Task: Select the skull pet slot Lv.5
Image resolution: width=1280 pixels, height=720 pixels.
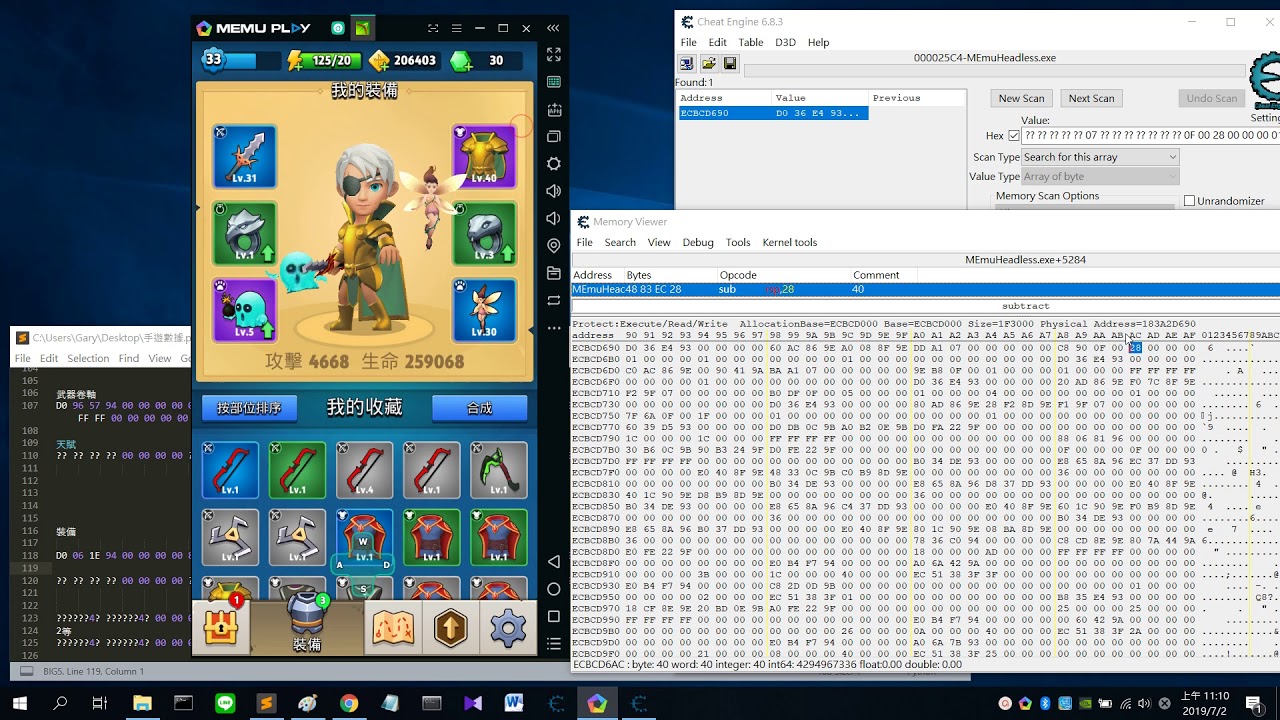Action: (x=244, y=310)
